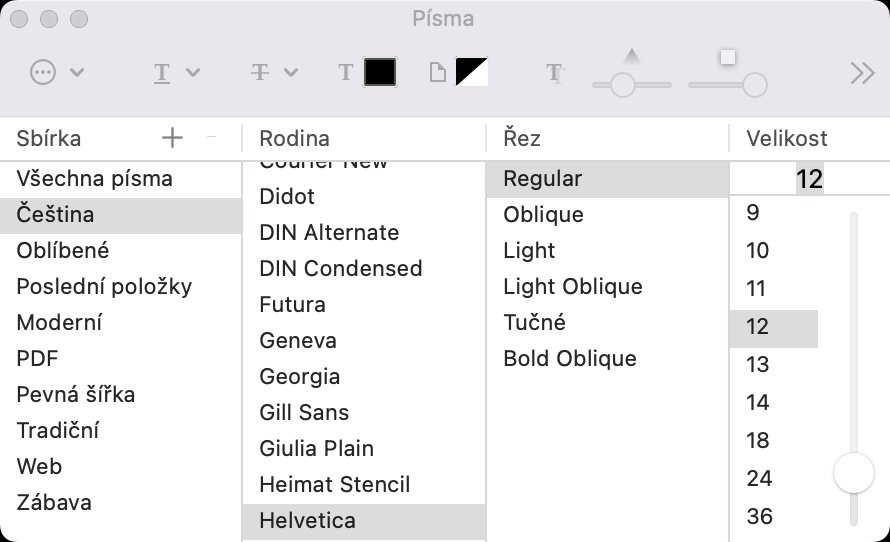The image size is (890, 542).
Task: Click the minus icon to remove a collection
Action: coord(211,138)
